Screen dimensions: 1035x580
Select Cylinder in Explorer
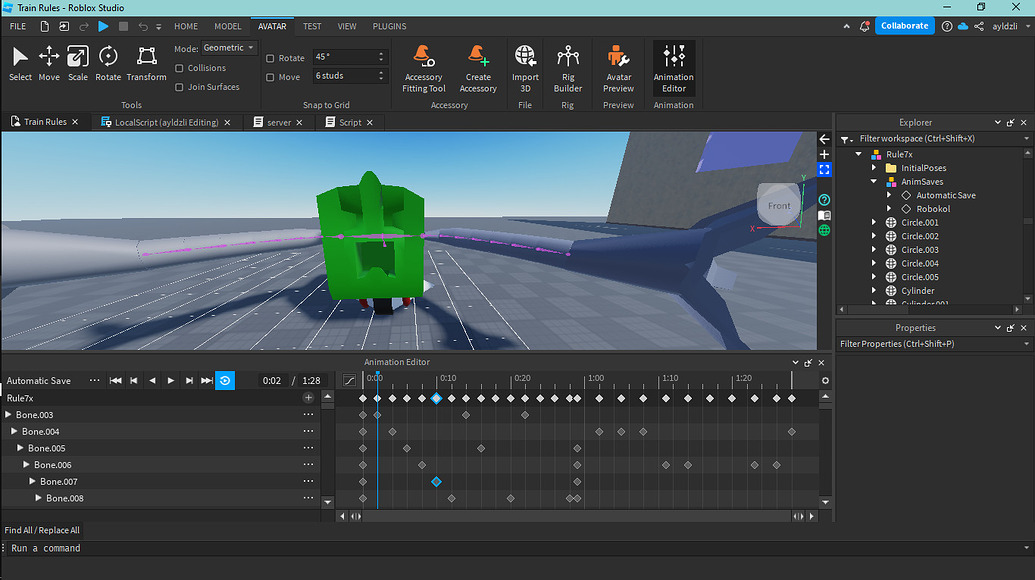(x=918, y=290)
